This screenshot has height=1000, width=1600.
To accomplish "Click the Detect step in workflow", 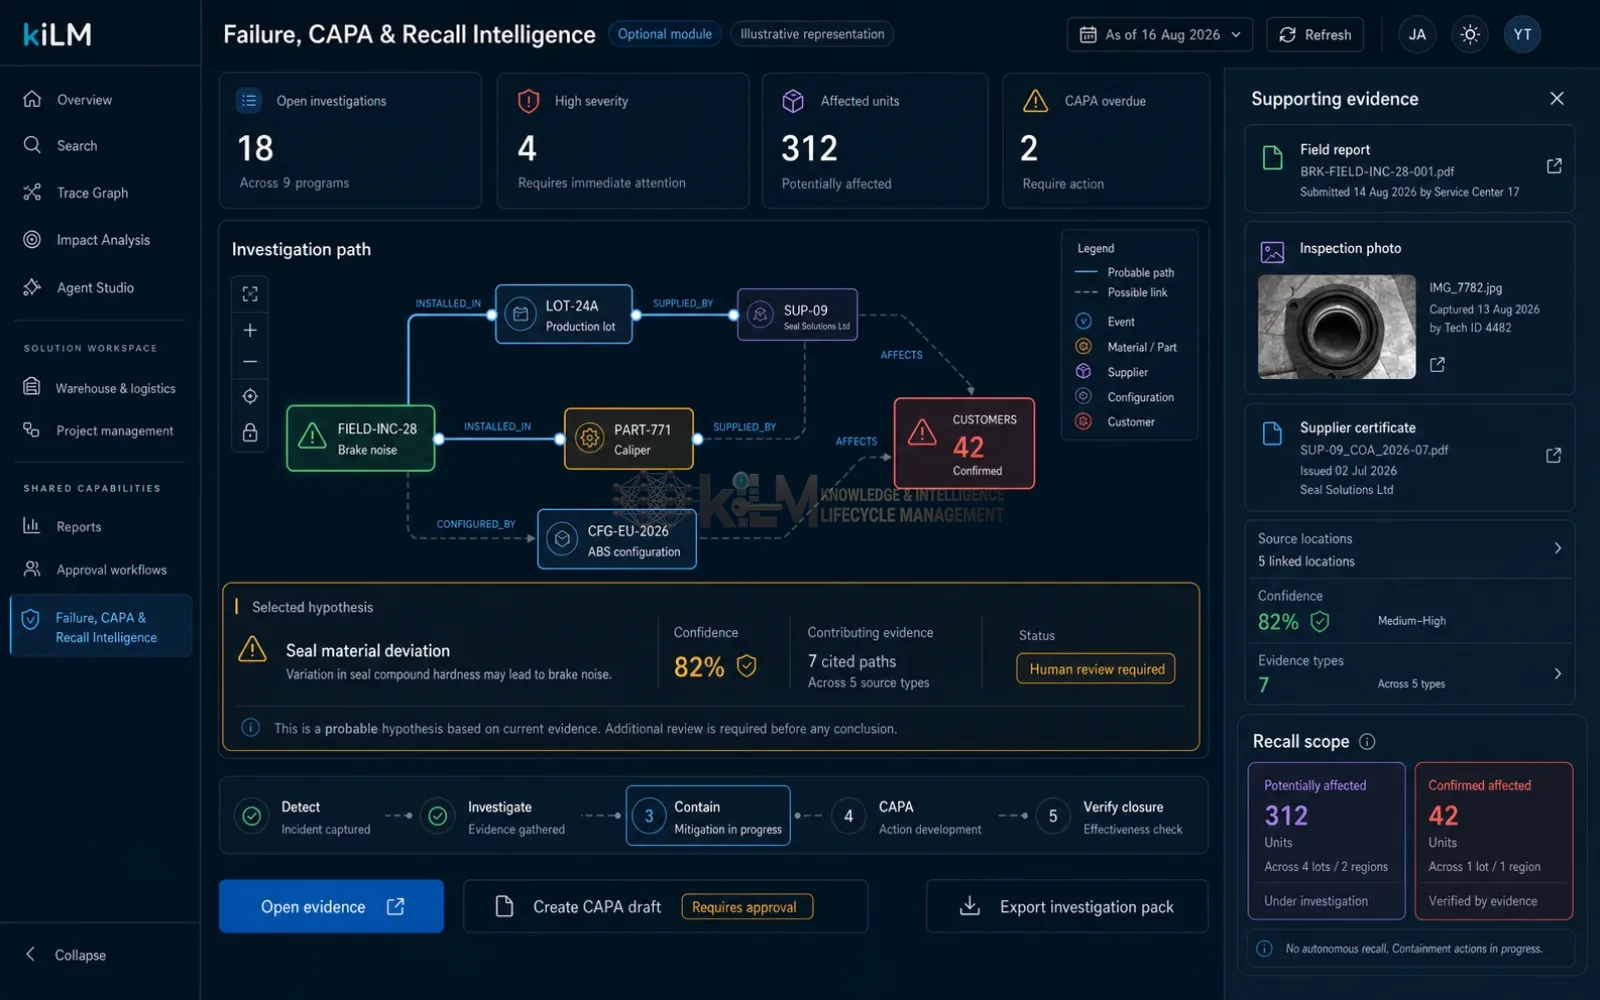I will (305, 817).
